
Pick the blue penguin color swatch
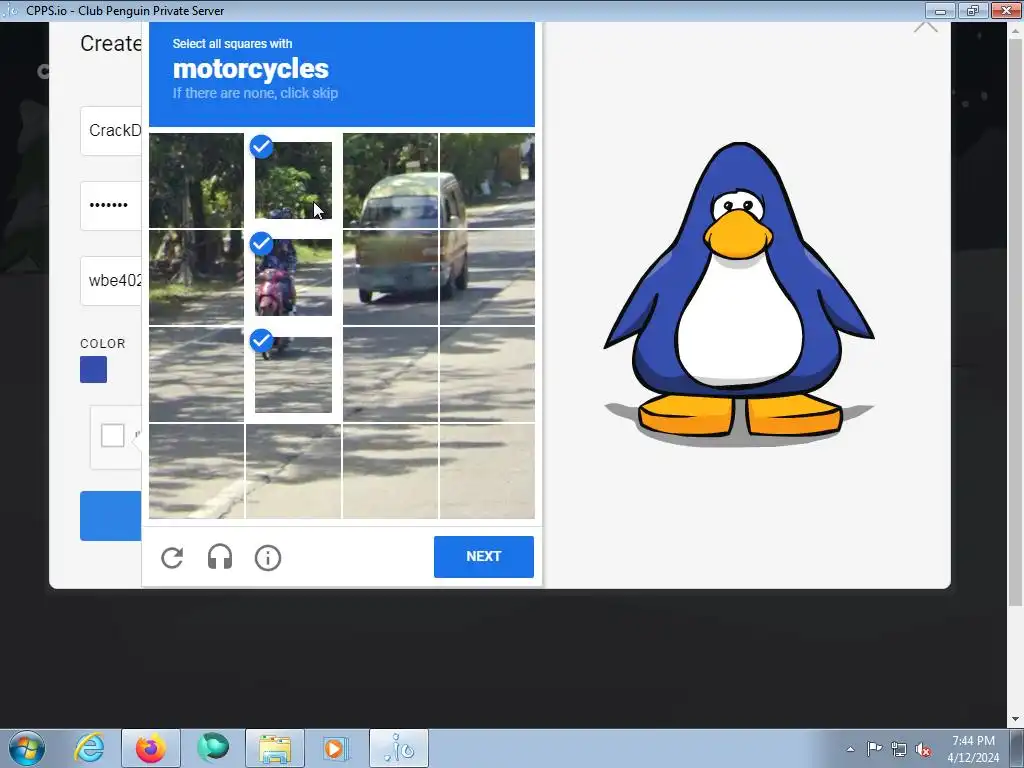click(x=93, y=370)
